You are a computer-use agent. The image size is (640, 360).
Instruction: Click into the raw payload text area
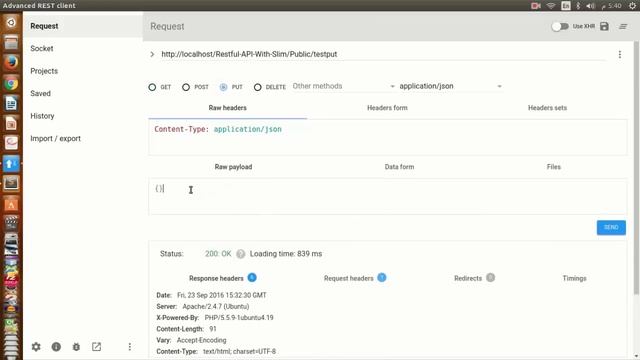pyautogui.click(x=387, y=197)
